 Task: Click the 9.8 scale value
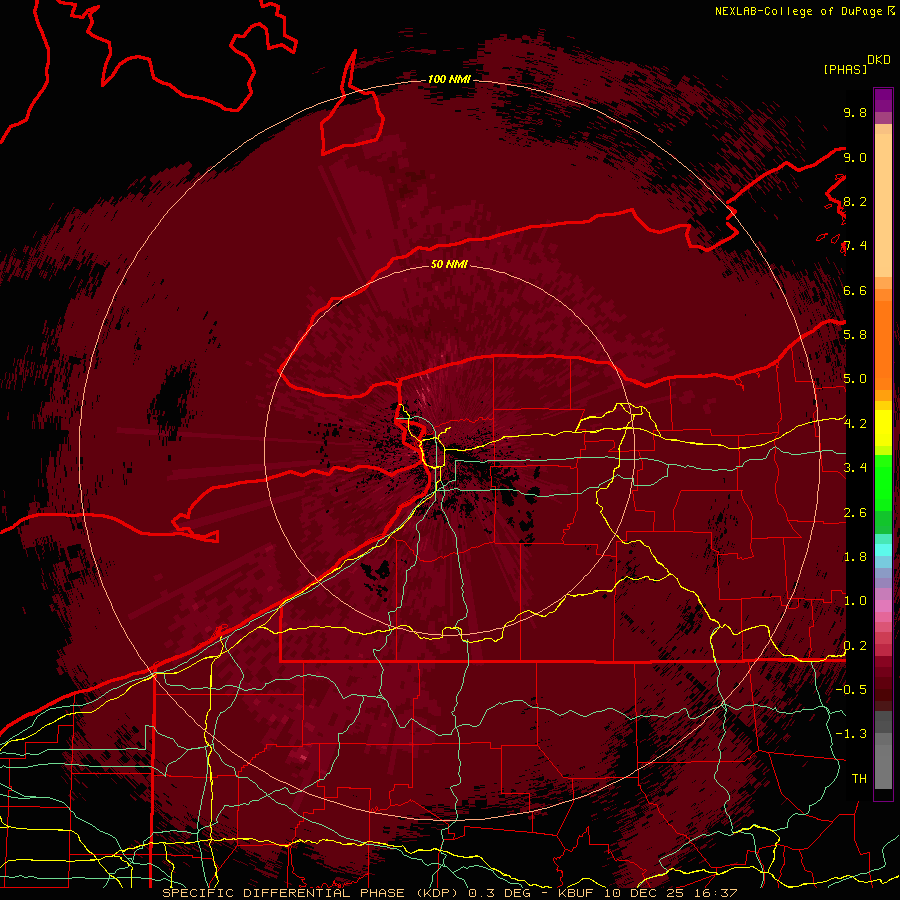[x=855, y=112]
